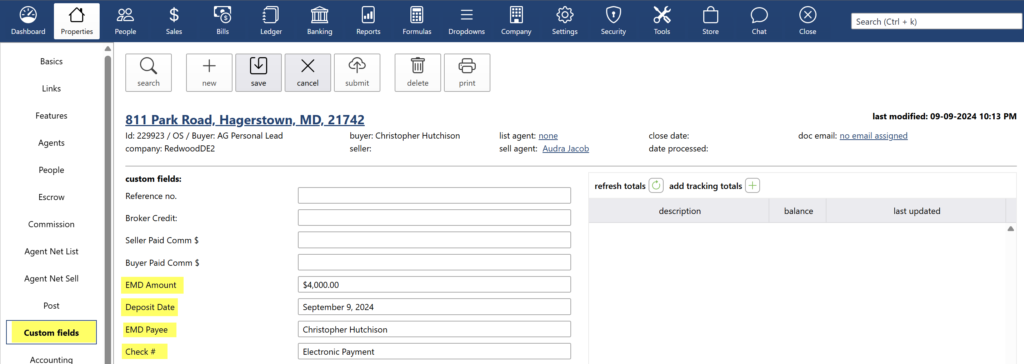
Task: Open Accounting sidebar section
Action: (52, 359)
